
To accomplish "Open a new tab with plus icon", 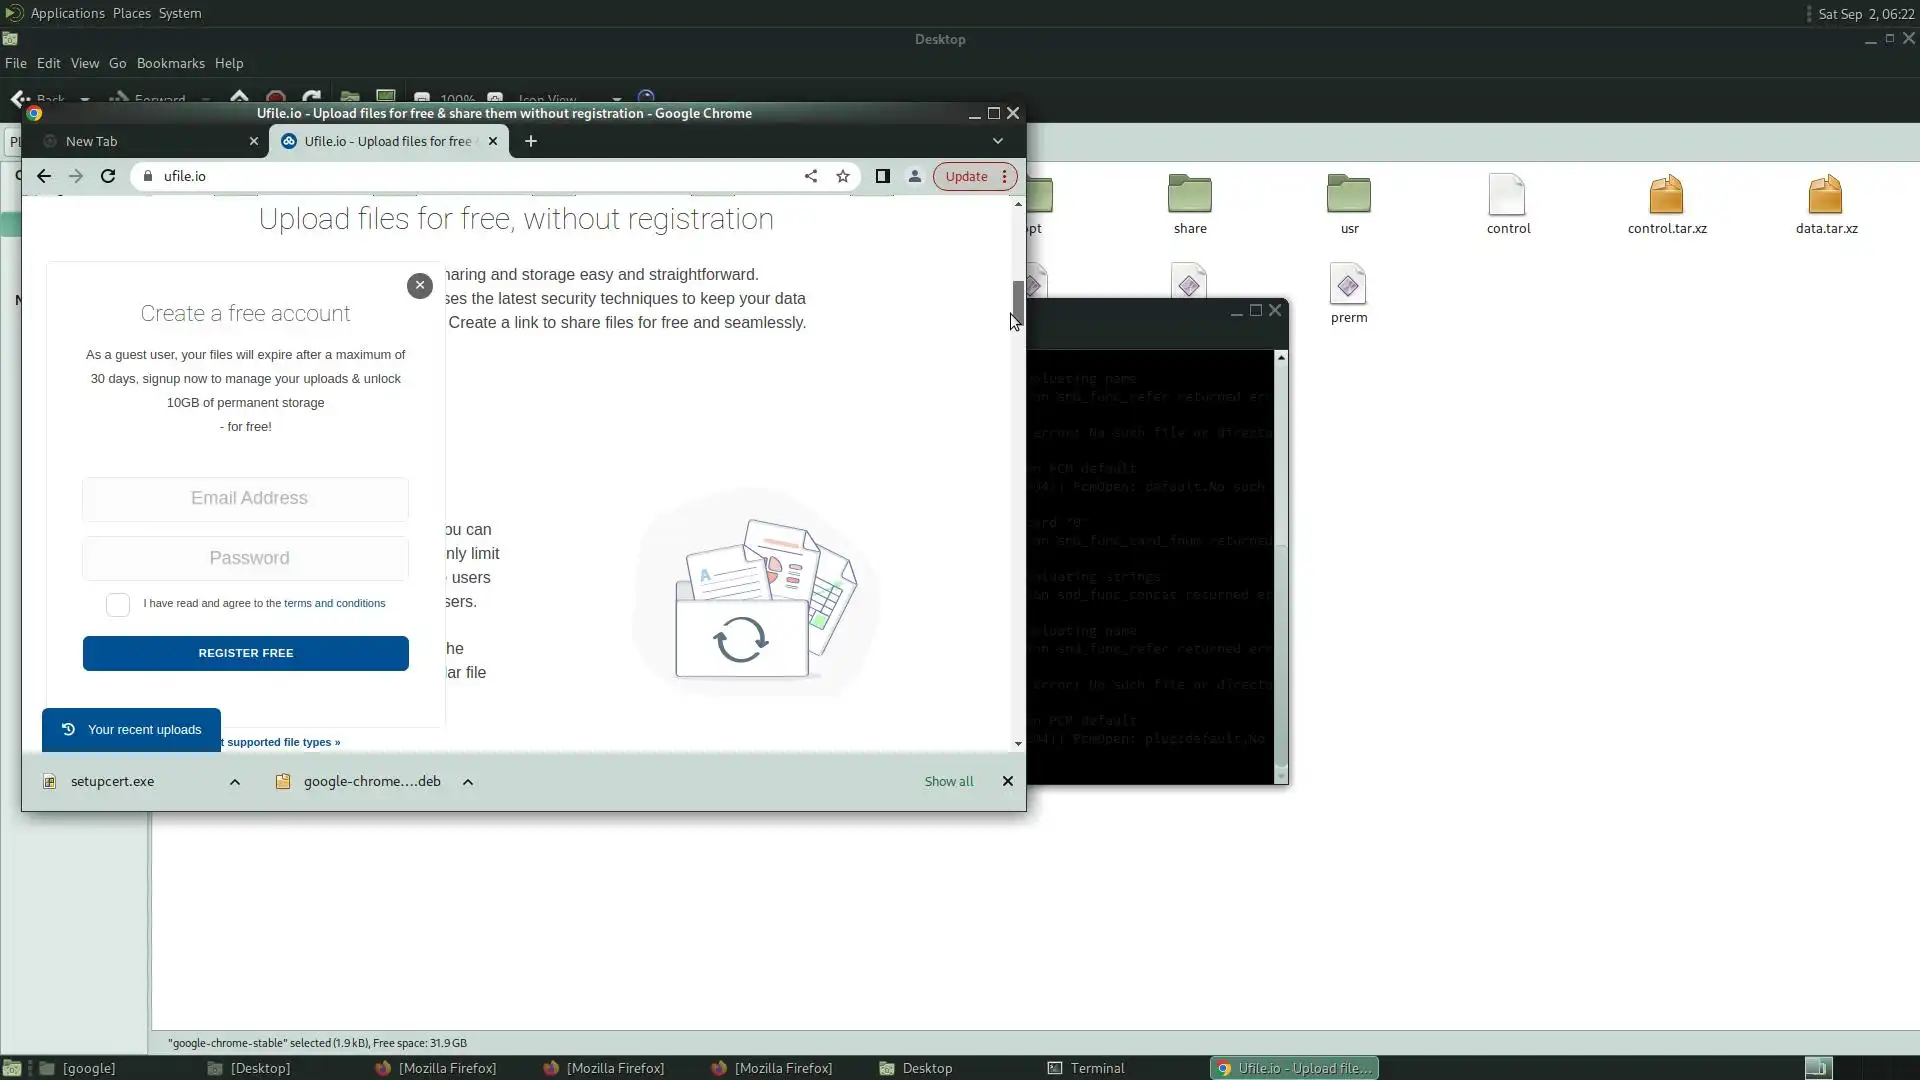I will tap(531, 141).
